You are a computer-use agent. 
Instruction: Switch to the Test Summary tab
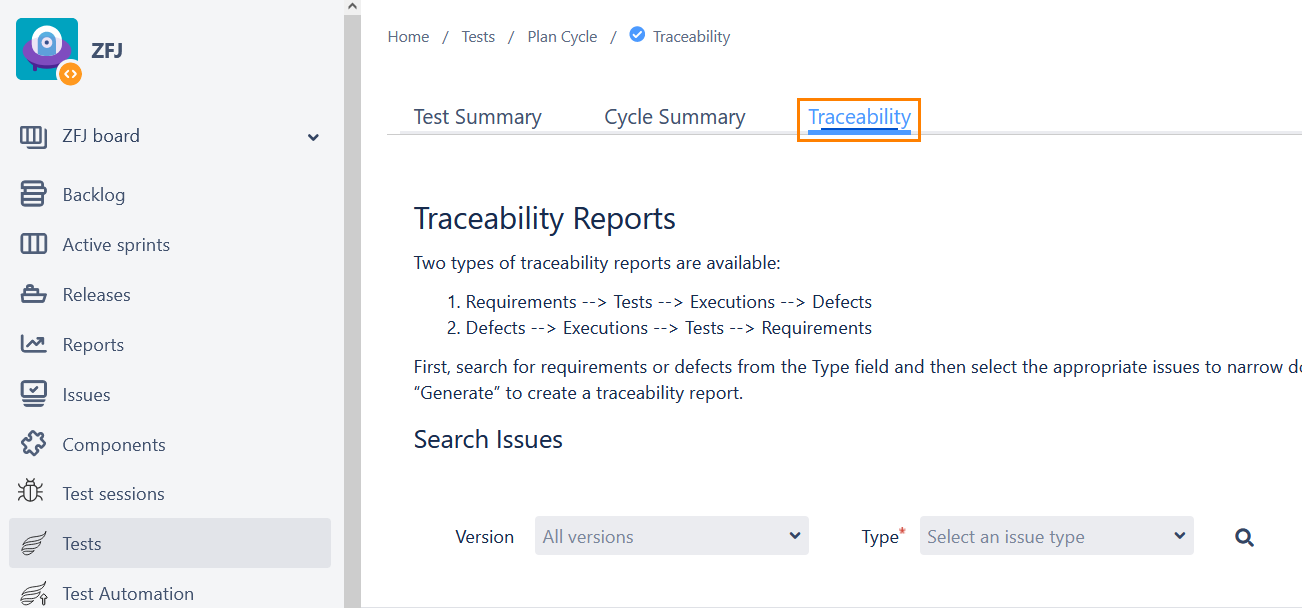coord(477,116)
